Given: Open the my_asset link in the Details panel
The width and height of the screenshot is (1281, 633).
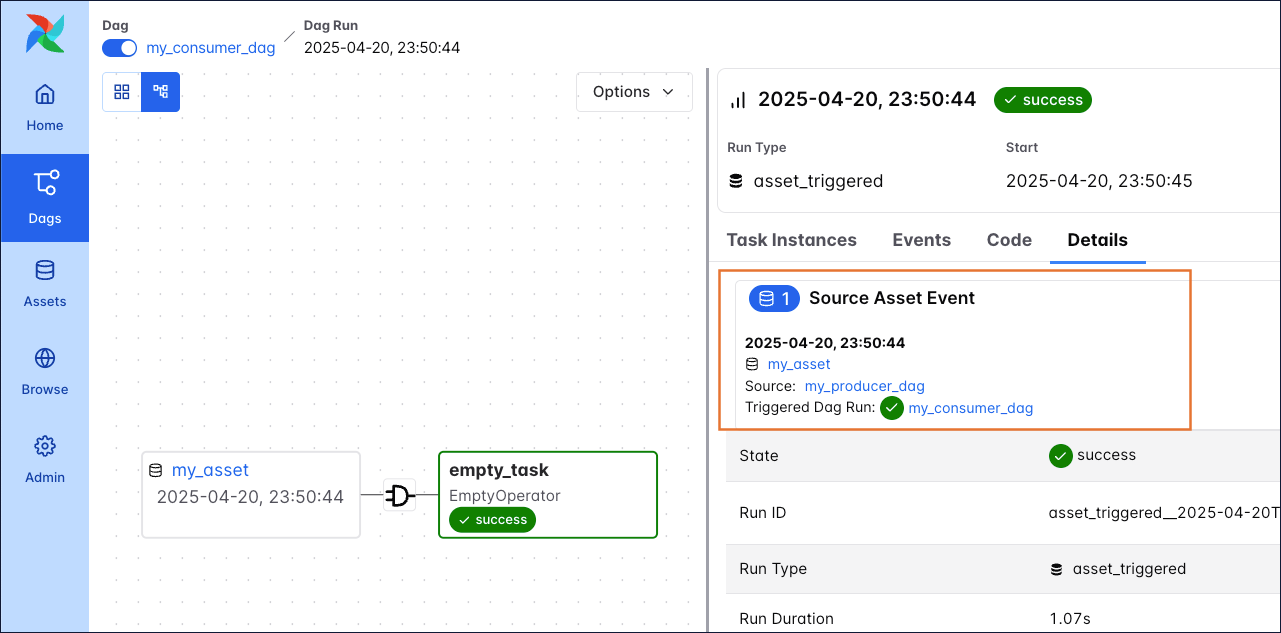Looking at the screenshot, I should pyautogui.click(x=799, y=364).
